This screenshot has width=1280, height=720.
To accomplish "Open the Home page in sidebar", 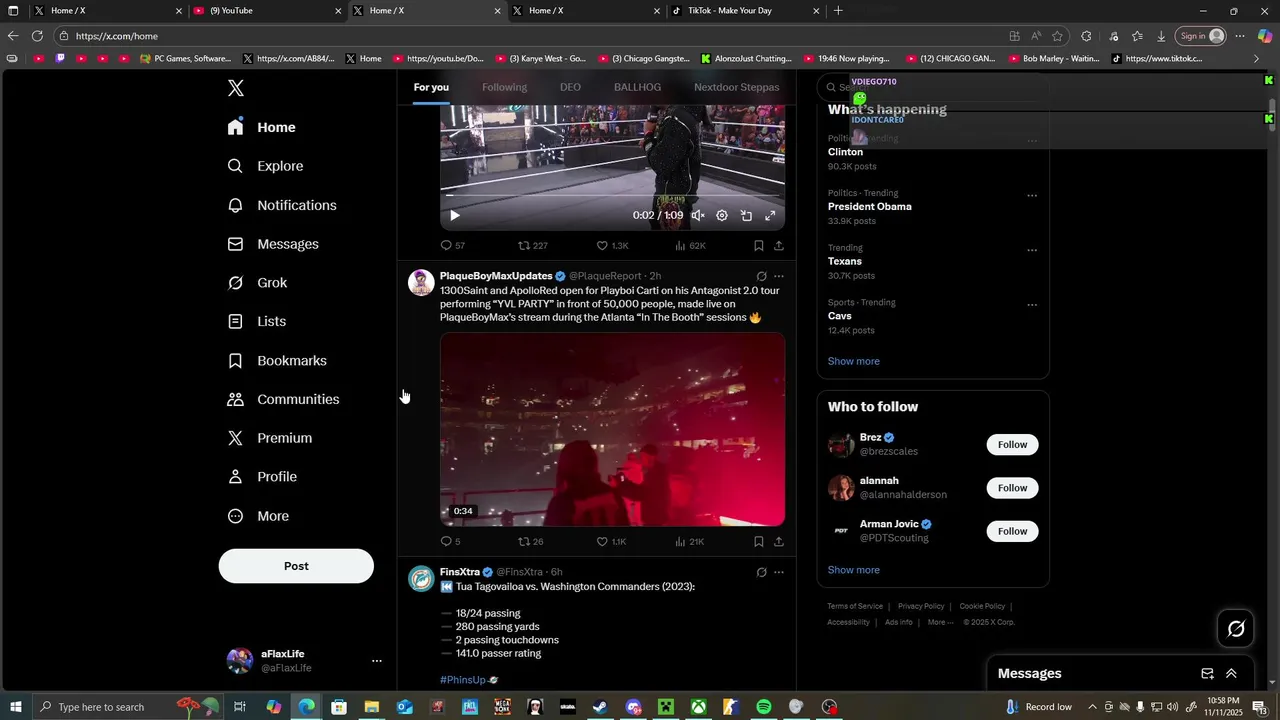I will point(262,128).
